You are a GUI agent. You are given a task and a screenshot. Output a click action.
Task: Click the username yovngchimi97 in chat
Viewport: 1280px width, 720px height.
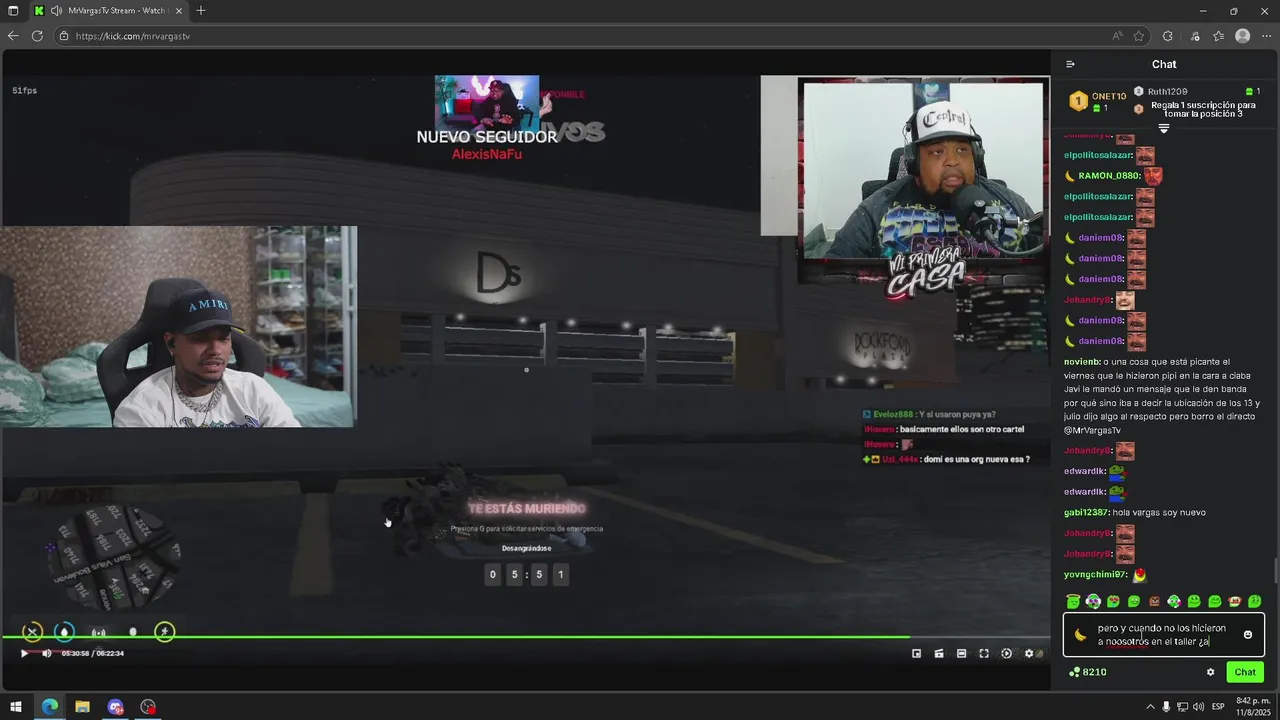point(1095,575)
